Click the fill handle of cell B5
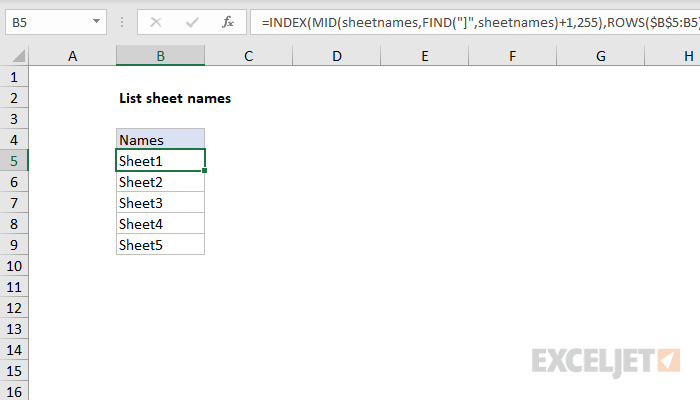This screenshot has width=700, height=400. 205,171
